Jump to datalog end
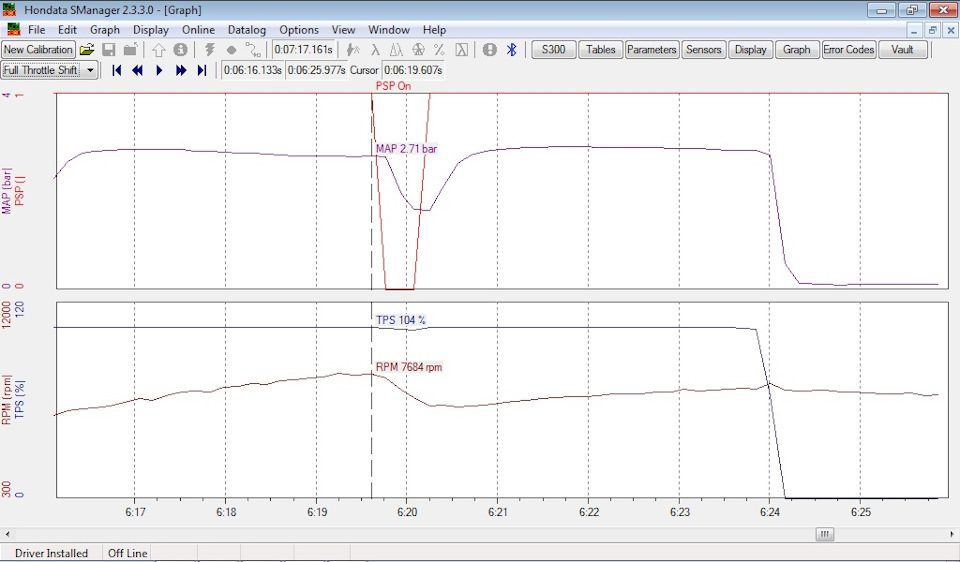960x562 pixels. (x=202, y=70)
